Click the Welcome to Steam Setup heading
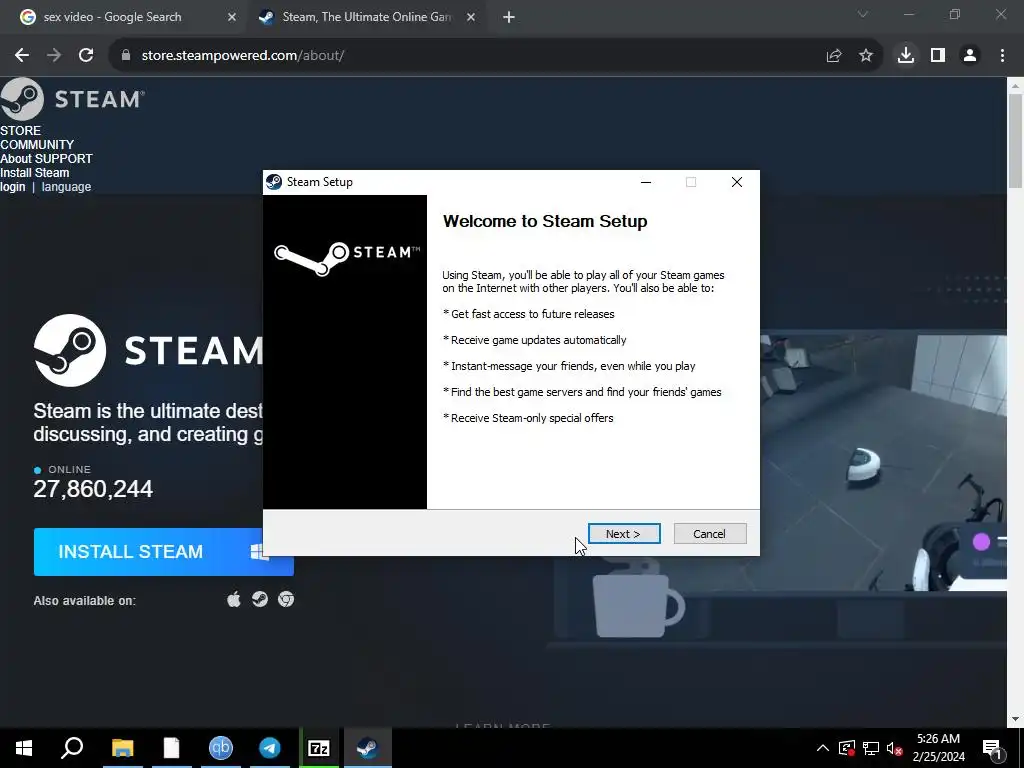This screenshot has height=768, width=1024. pos(545,221)
